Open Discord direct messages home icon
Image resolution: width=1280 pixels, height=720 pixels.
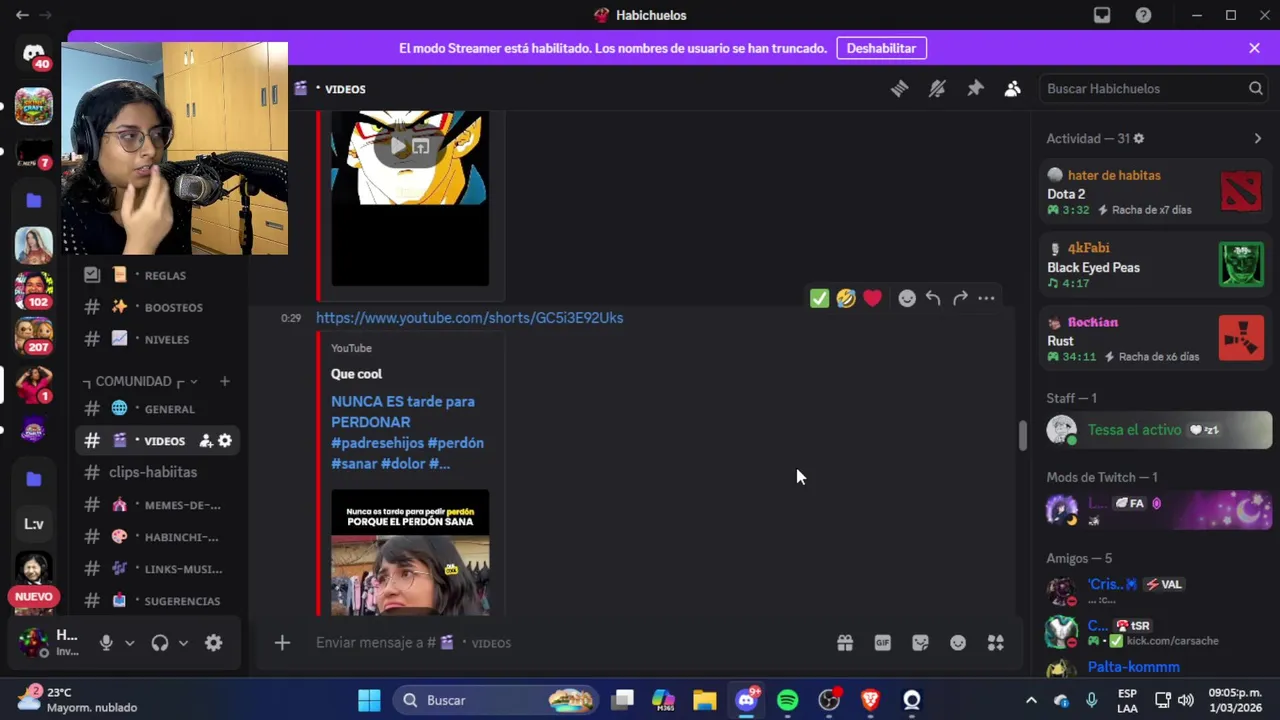(x=34, y=55)
